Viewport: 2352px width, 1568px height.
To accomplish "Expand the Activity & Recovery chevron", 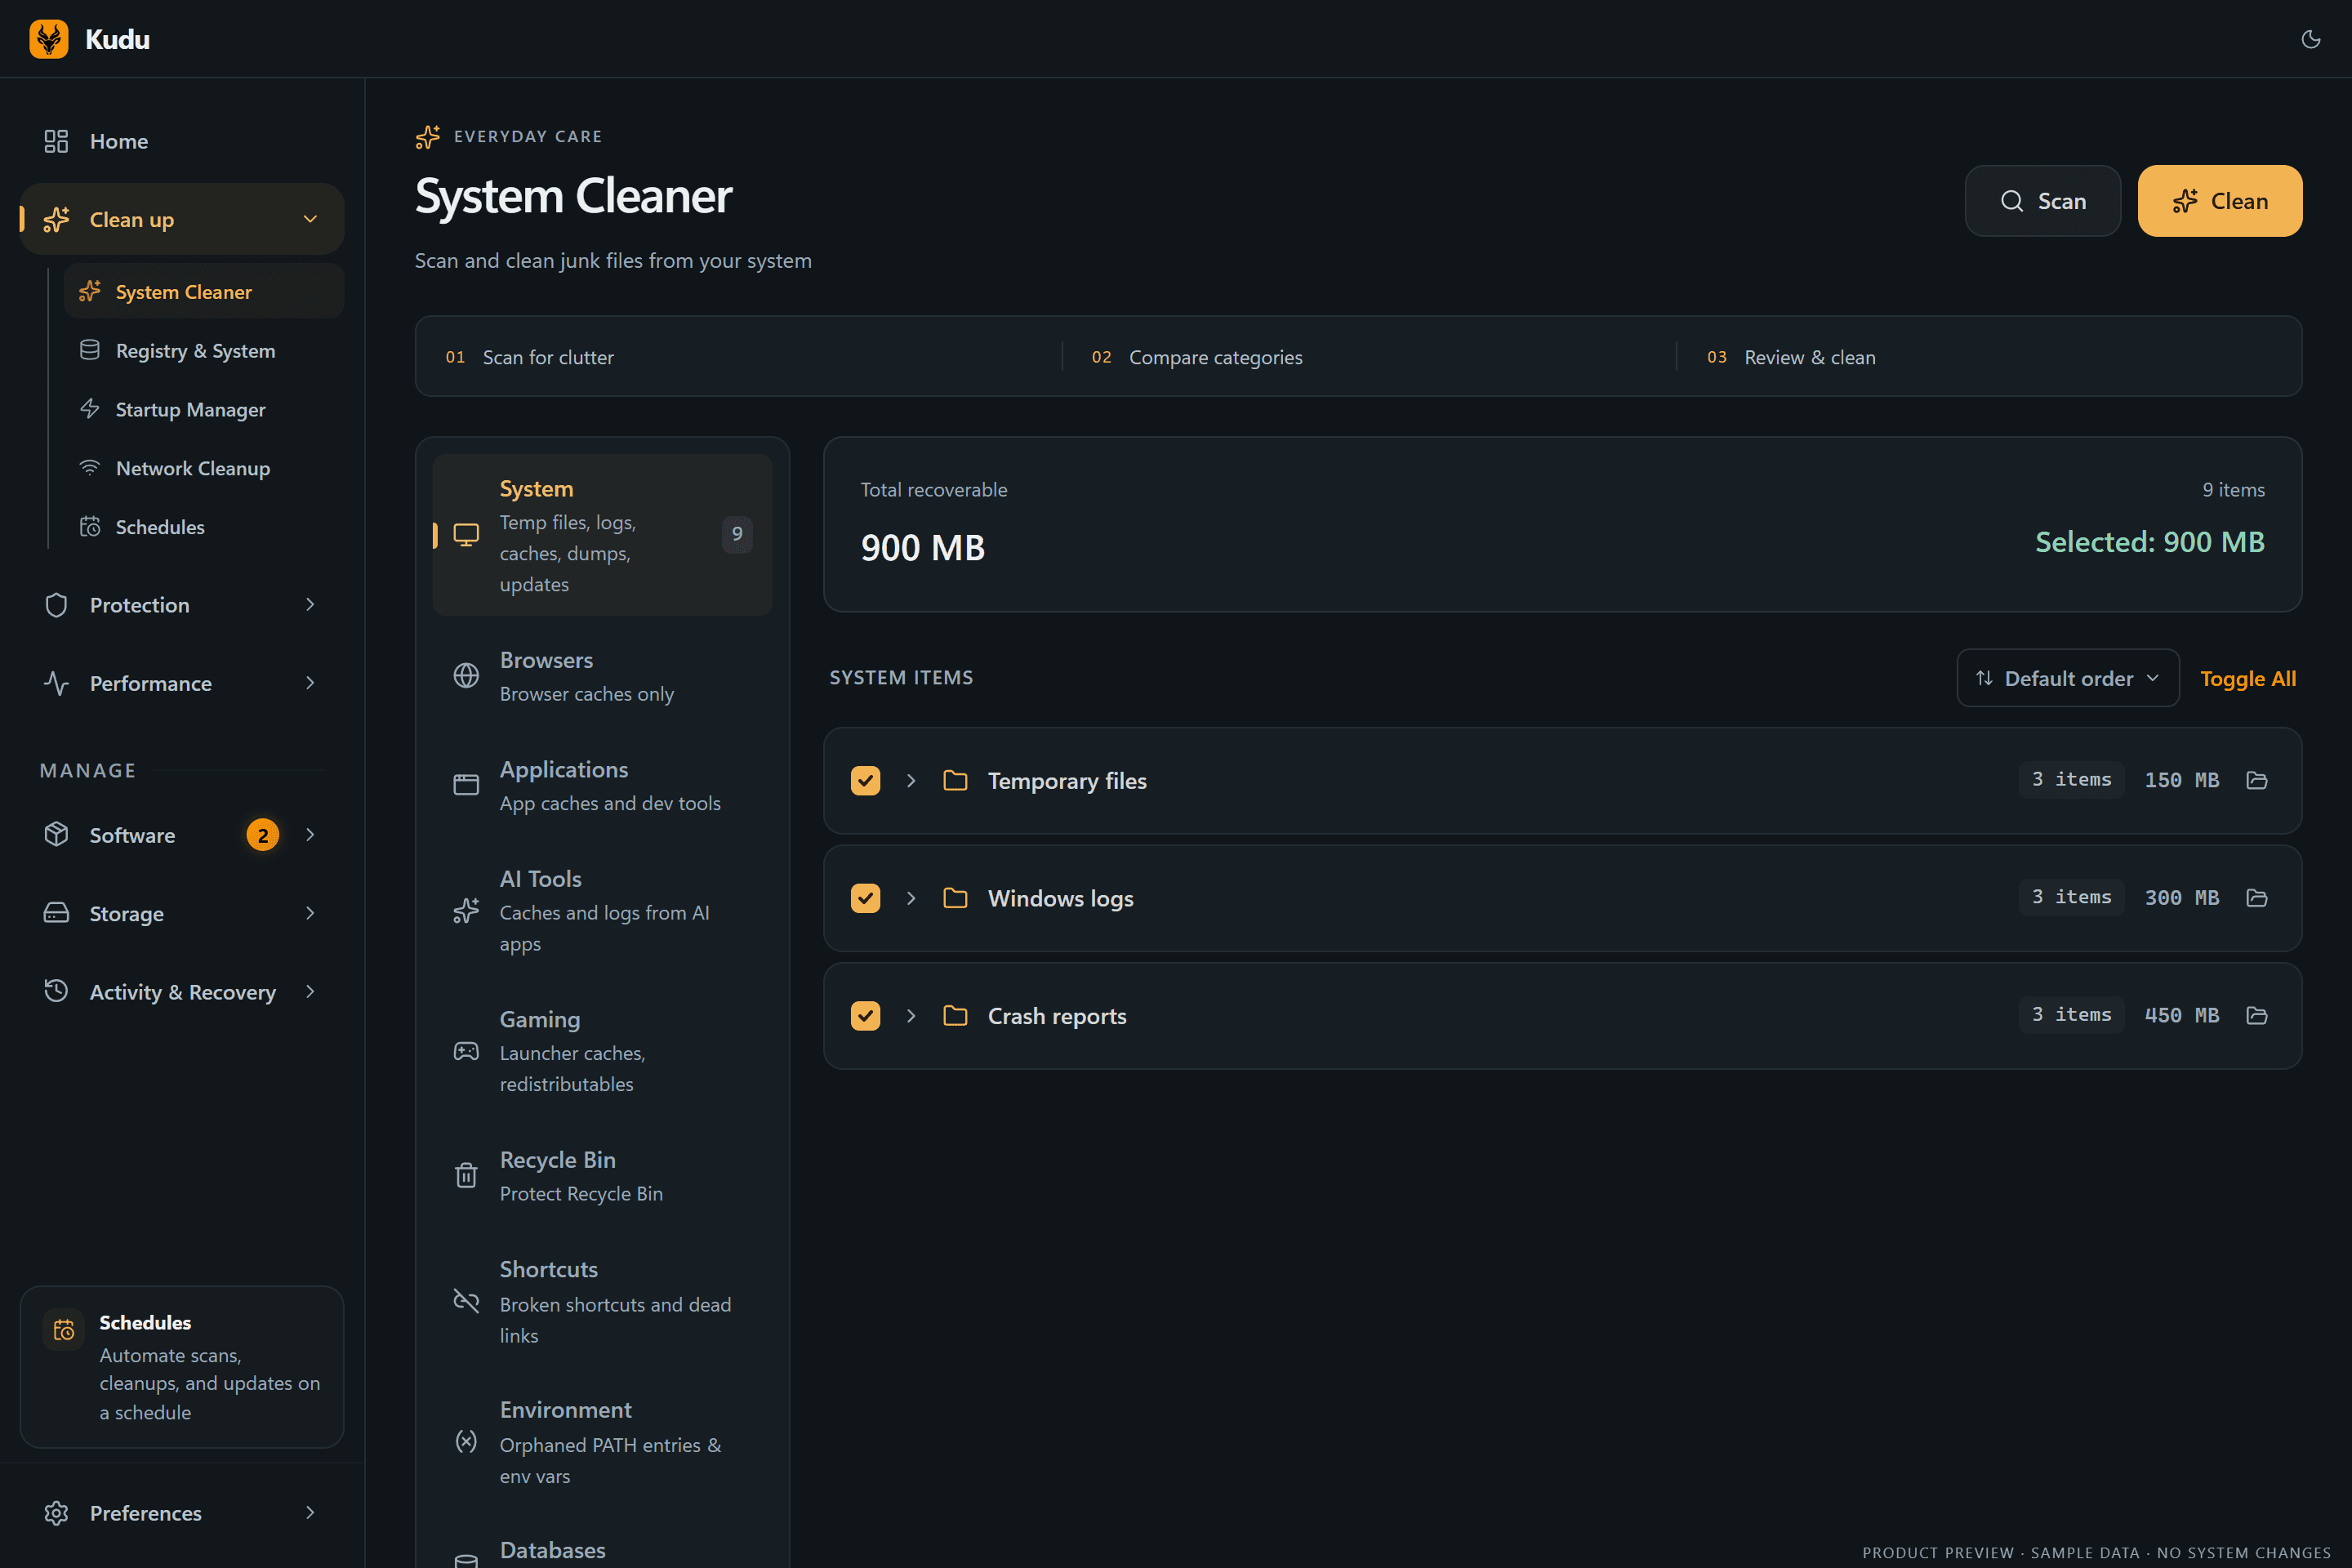I will pos(310,991).
